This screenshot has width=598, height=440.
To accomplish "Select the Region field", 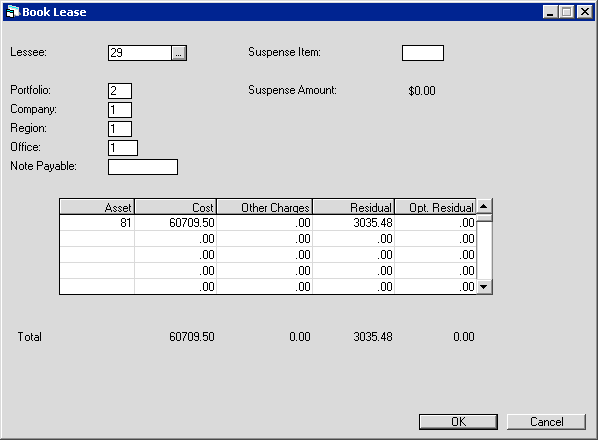I will (120, 129).
